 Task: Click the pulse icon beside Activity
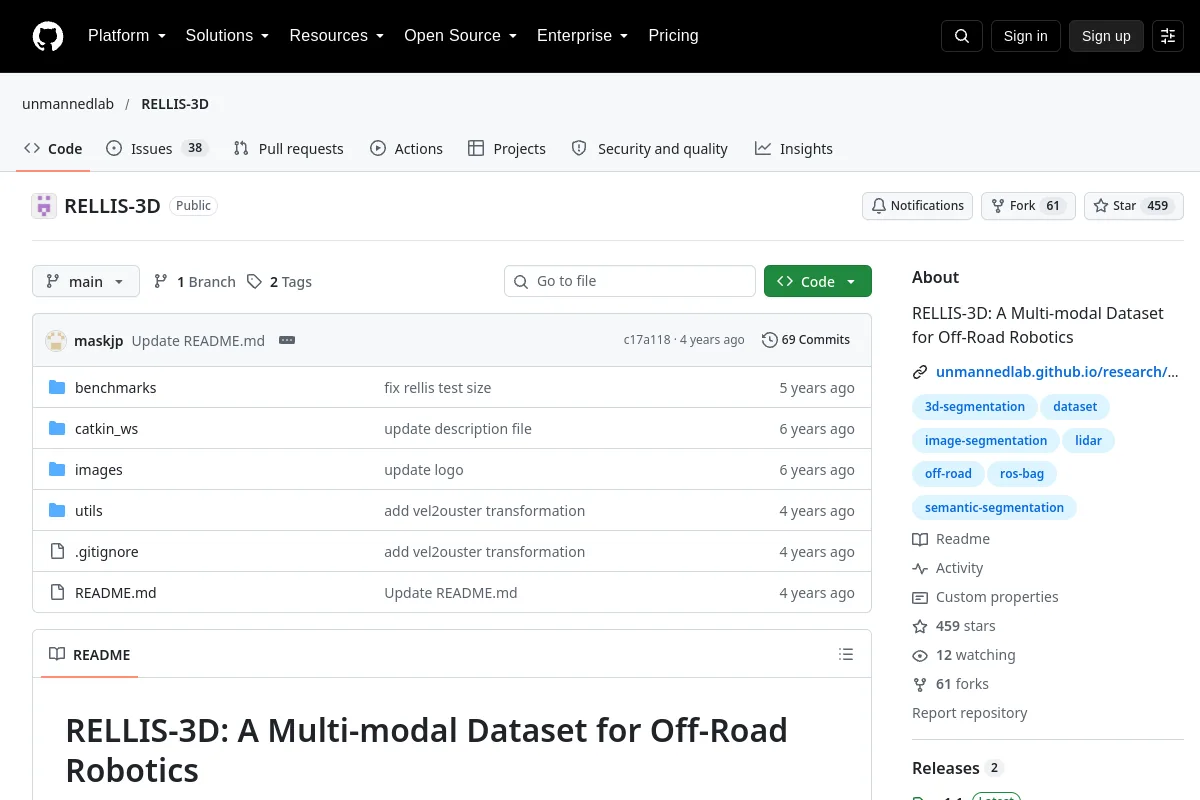pyautogui.click(x=920, y=568)
